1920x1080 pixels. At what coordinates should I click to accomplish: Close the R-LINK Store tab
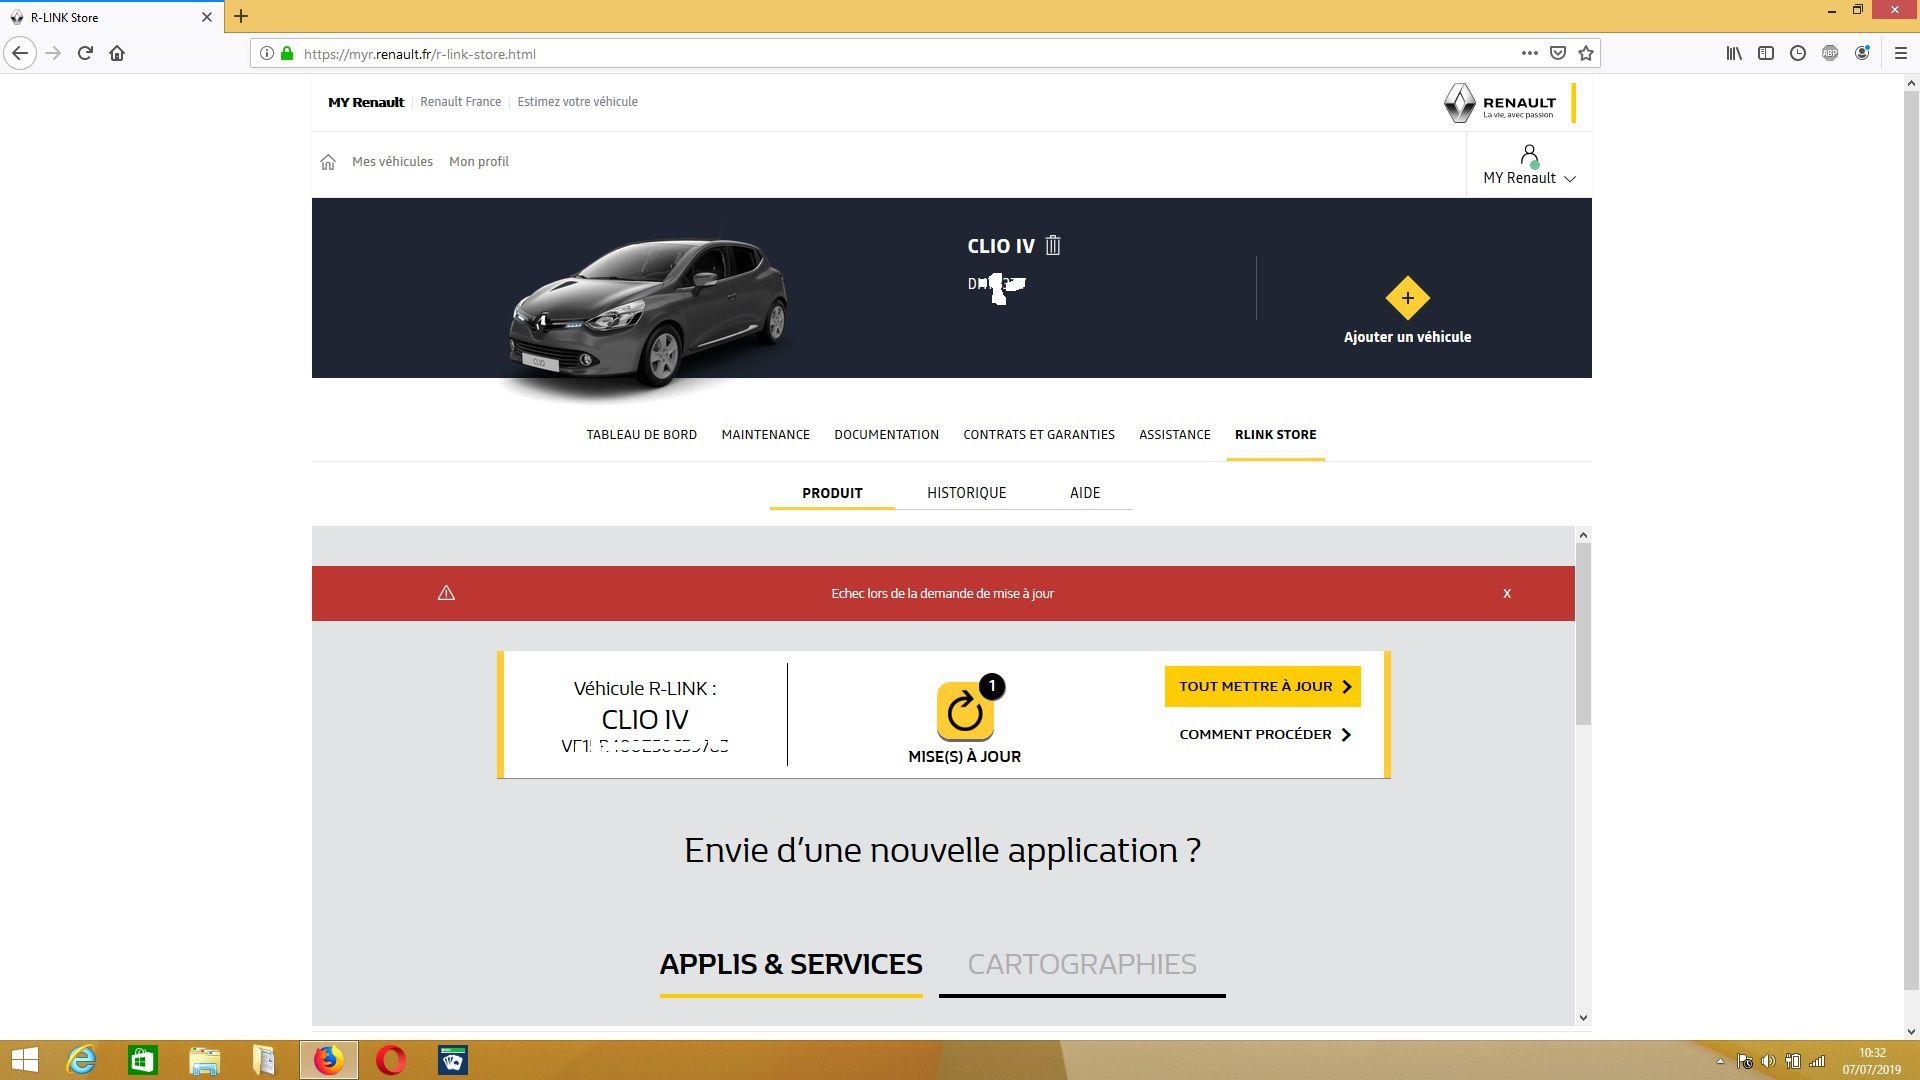point(207,17)
